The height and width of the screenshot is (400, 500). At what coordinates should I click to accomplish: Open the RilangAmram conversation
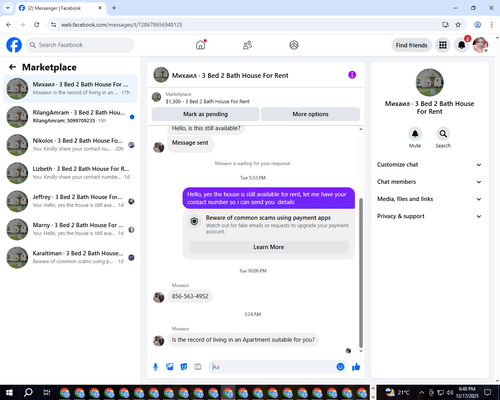tap(70, 117)
